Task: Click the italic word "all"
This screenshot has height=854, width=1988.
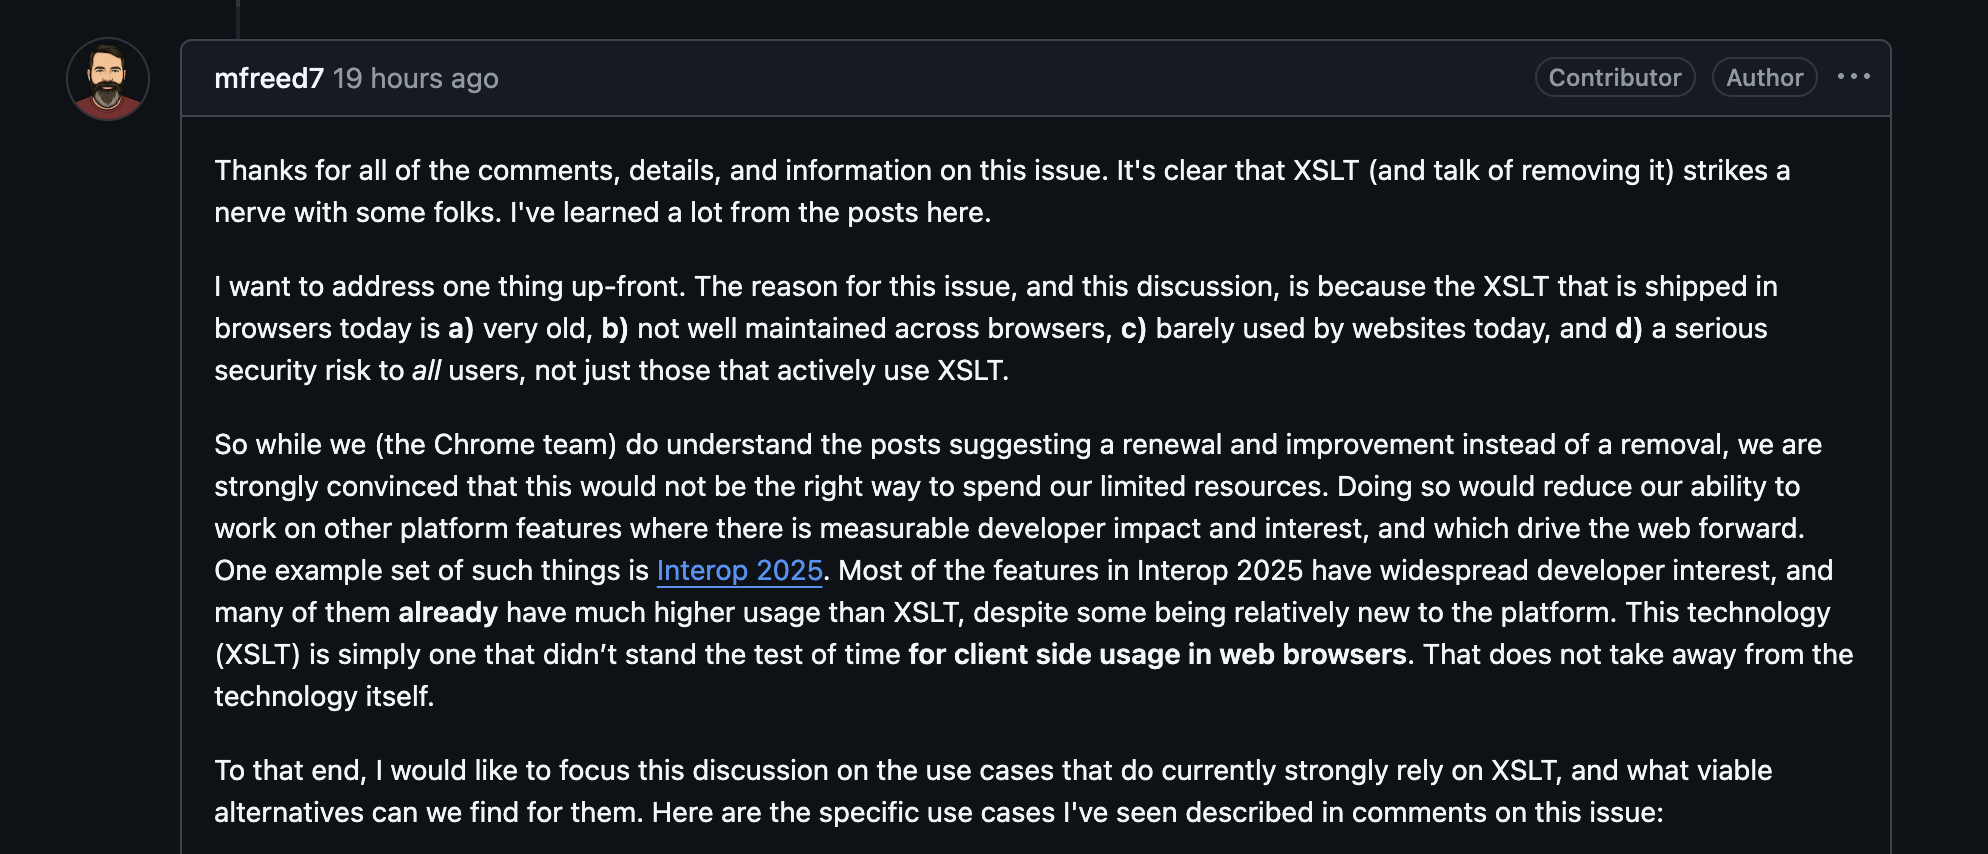Action: [426, 370]
